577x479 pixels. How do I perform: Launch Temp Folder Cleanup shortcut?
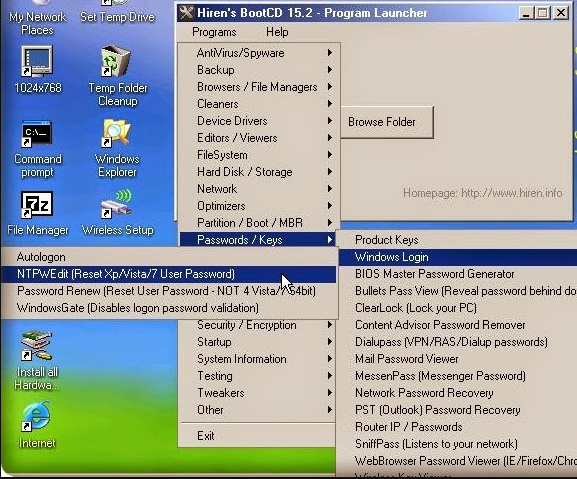[x=117, y=75]
